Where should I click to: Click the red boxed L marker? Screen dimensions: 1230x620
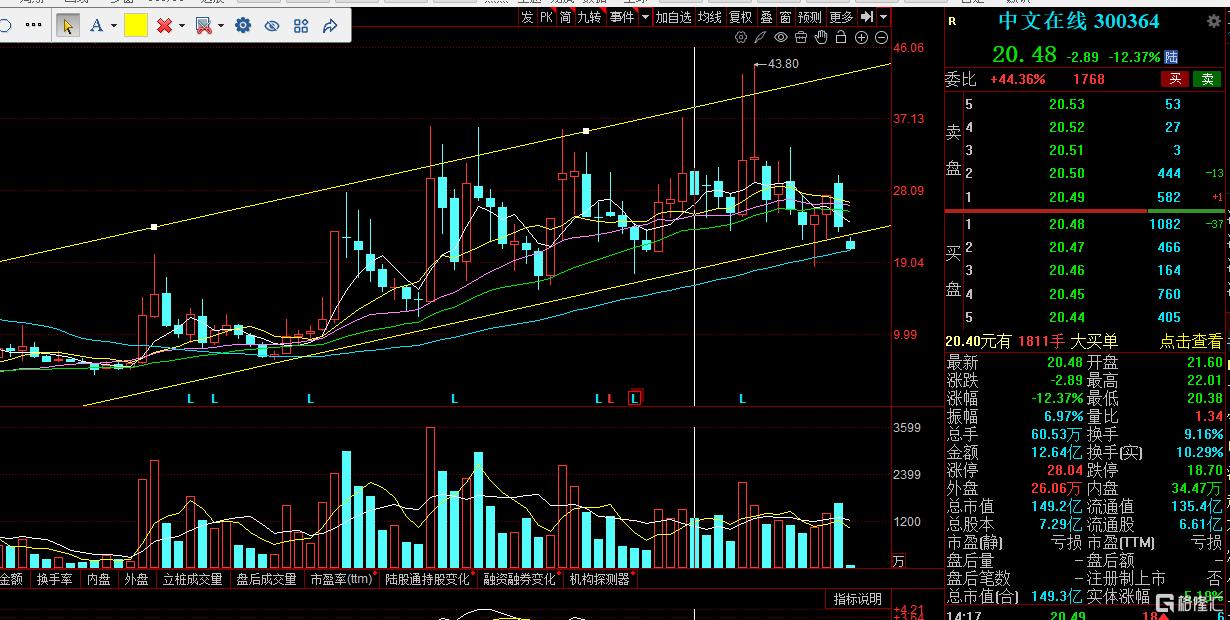634,398
